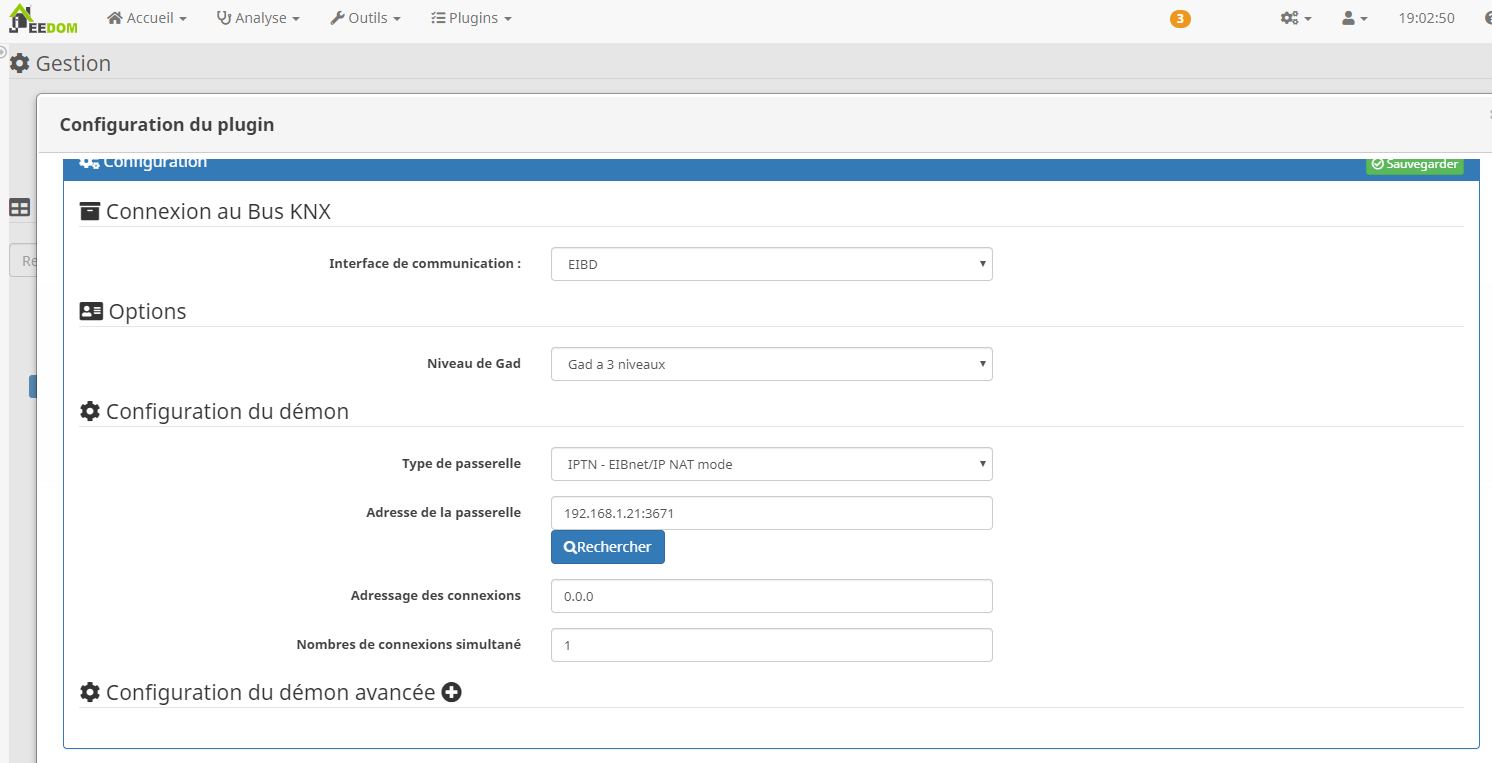Screen dimensions: 1492x763
Task: Click the Rechercher button
Action: click(x=607, y=547)
